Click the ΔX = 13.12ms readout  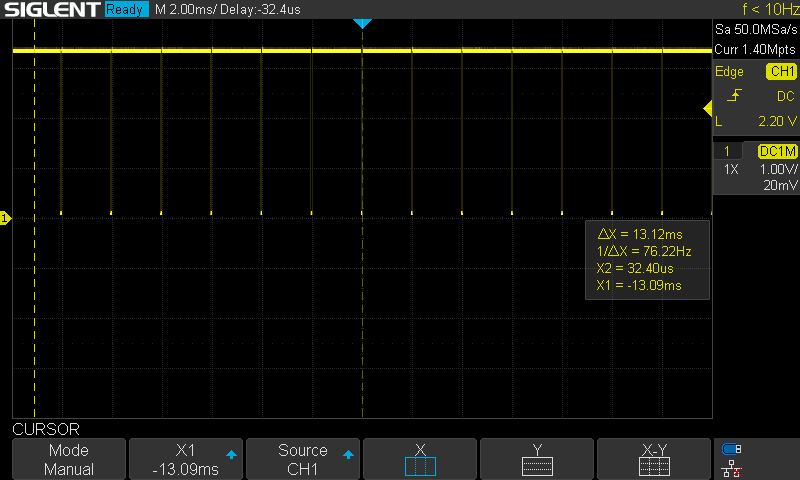[640, 234]
